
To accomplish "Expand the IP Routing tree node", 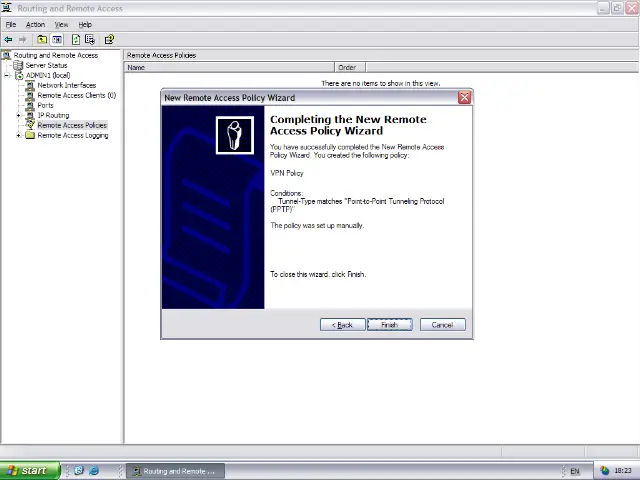I will (18, 116).
